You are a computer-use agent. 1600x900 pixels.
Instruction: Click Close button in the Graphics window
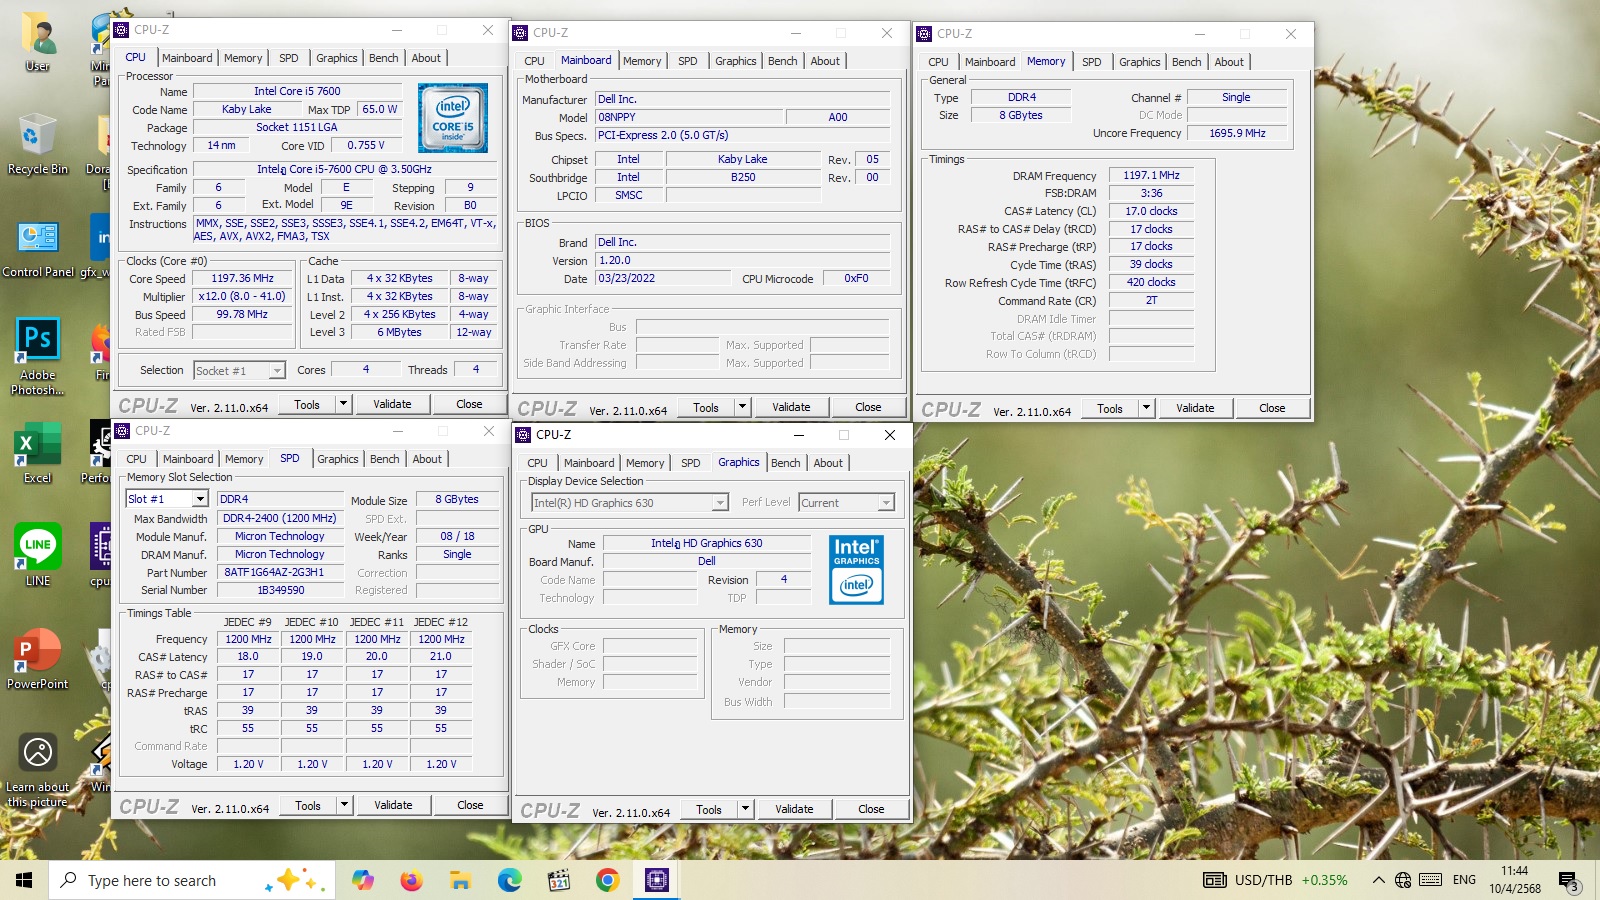(x=871, y=809)
